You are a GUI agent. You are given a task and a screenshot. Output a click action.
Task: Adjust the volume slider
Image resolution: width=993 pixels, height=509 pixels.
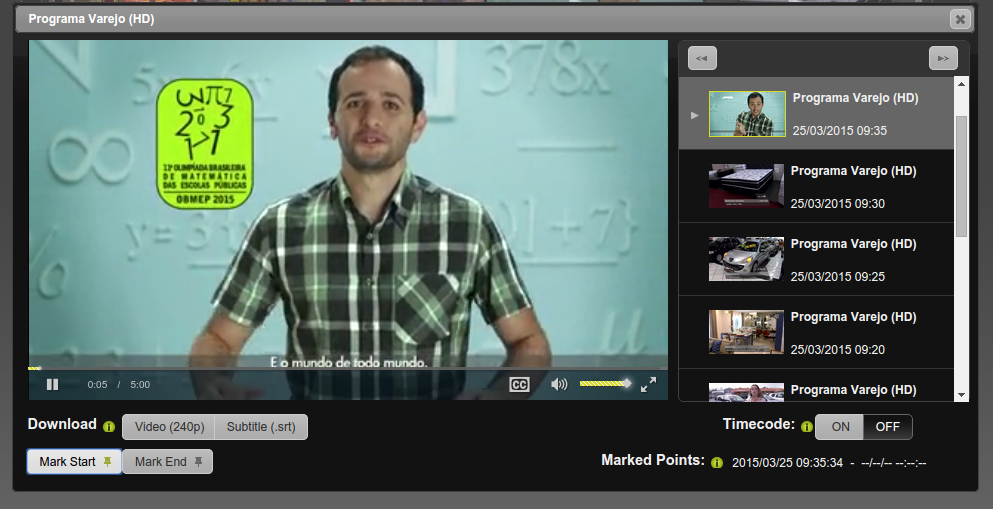[x=604, y=384]
